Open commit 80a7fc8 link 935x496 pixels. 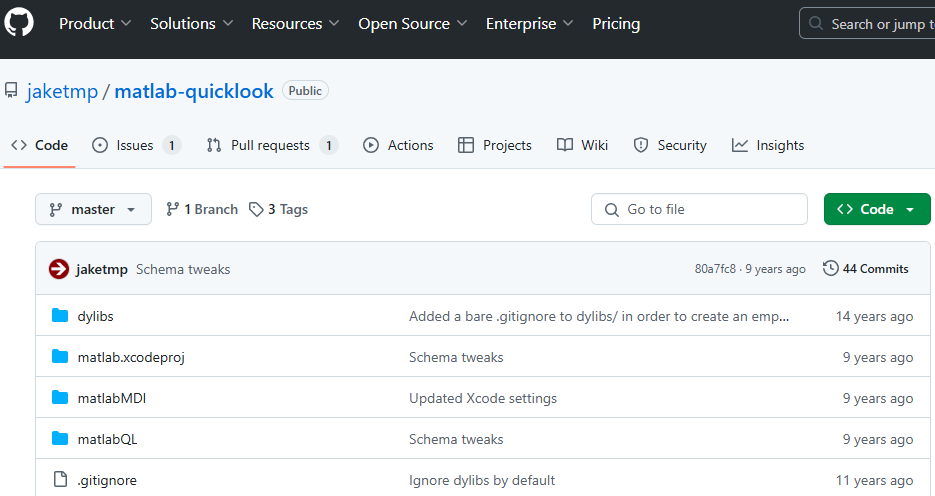coord(715,269)
